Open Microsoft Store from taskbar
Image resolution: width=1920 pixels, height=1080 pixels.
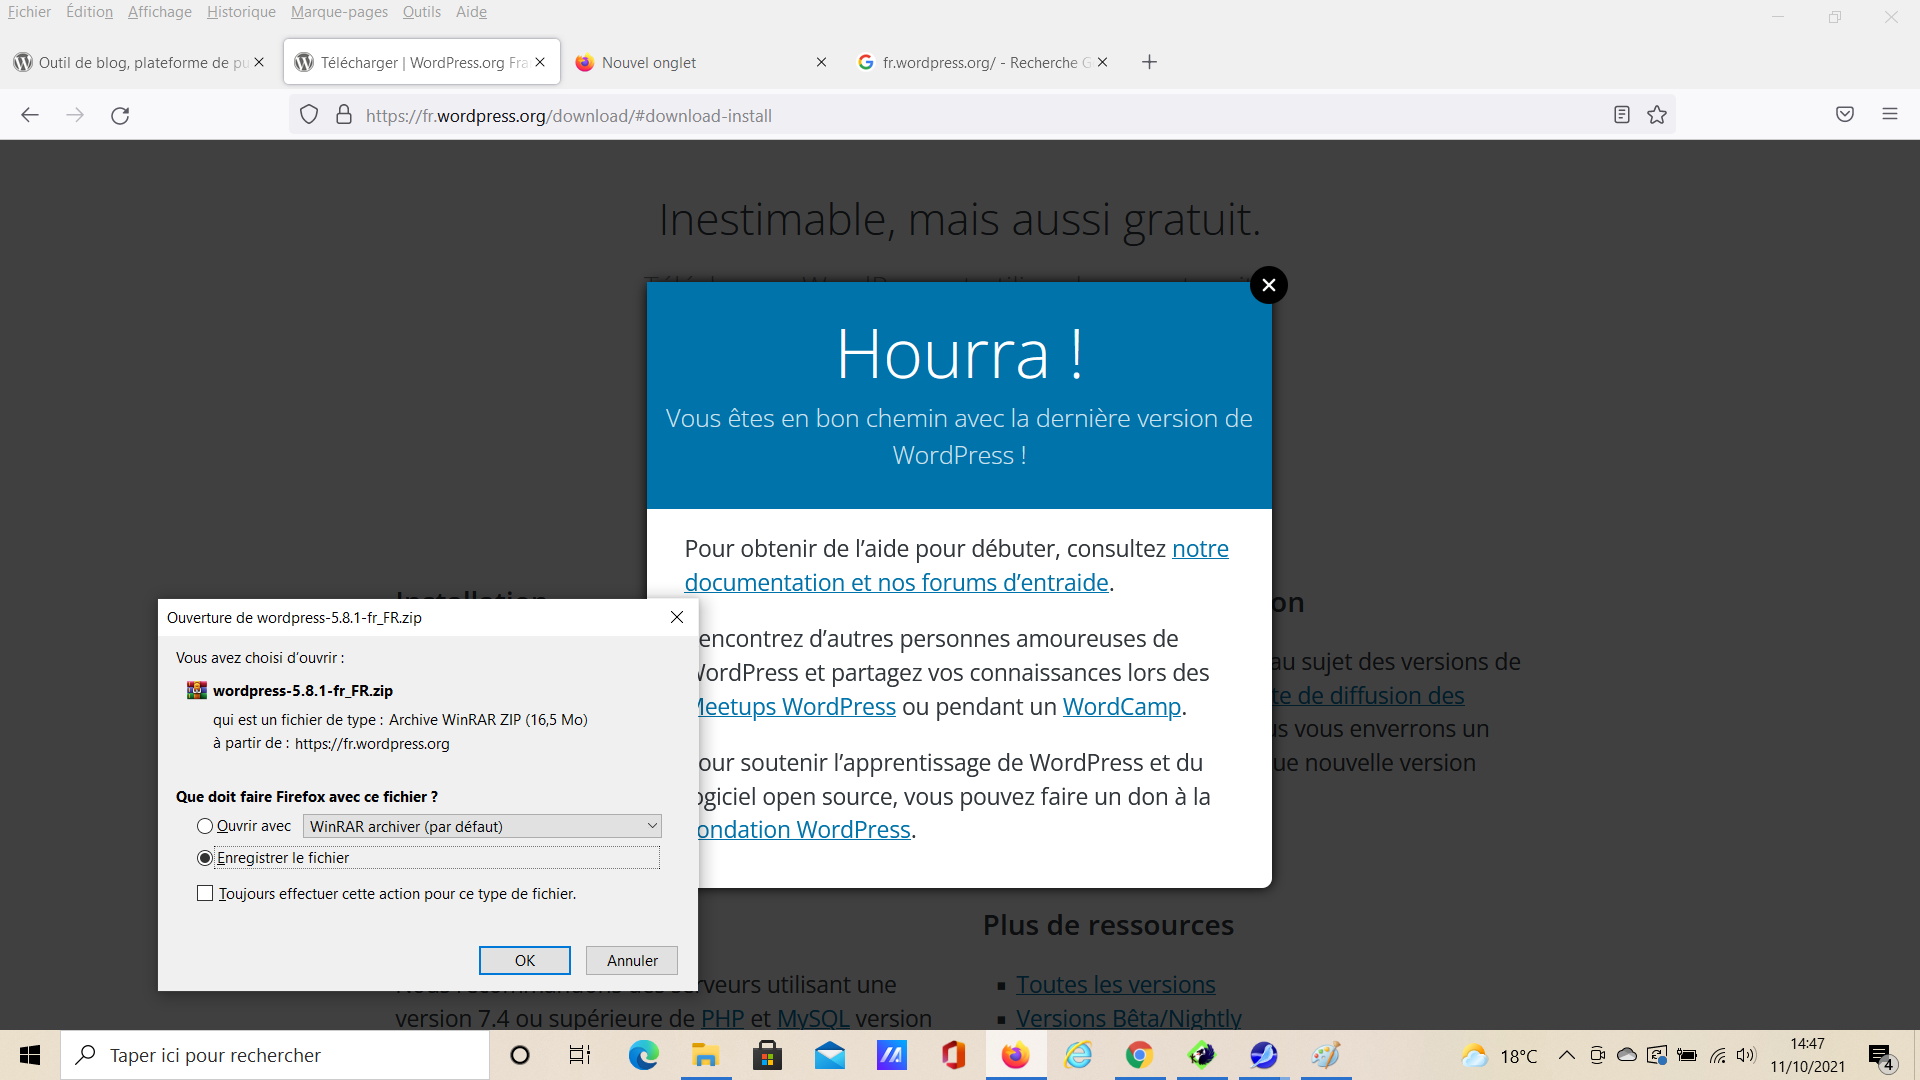click(767, 1055)
